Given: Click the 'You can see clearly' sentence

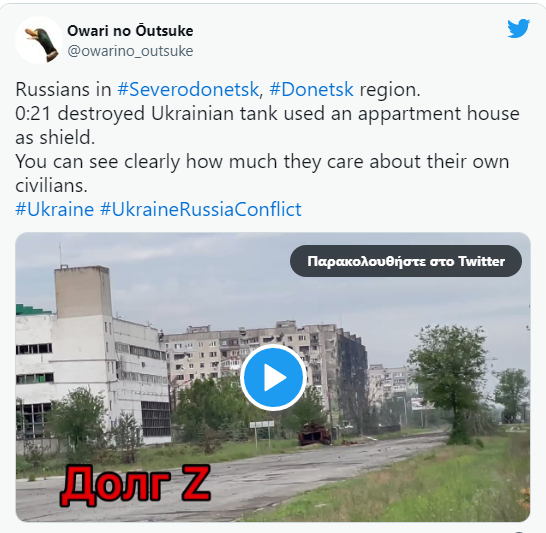Looking at the screenshot, I should tap(262, 162).
